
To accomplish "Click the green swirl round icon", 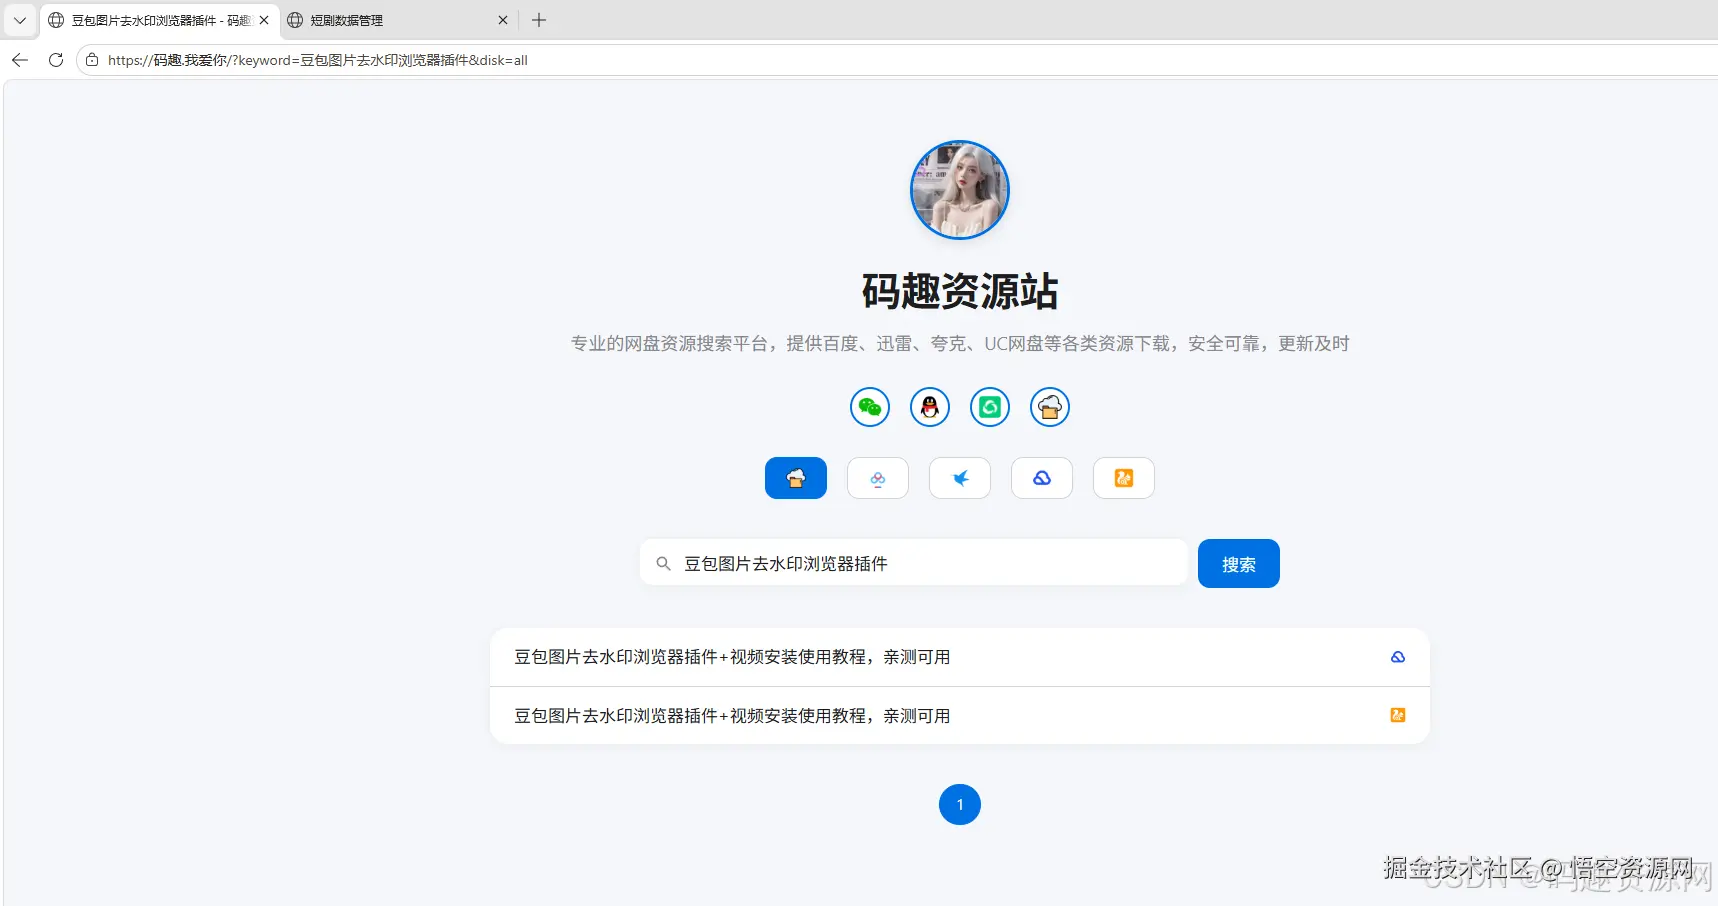I will click(x=990, y=407).
